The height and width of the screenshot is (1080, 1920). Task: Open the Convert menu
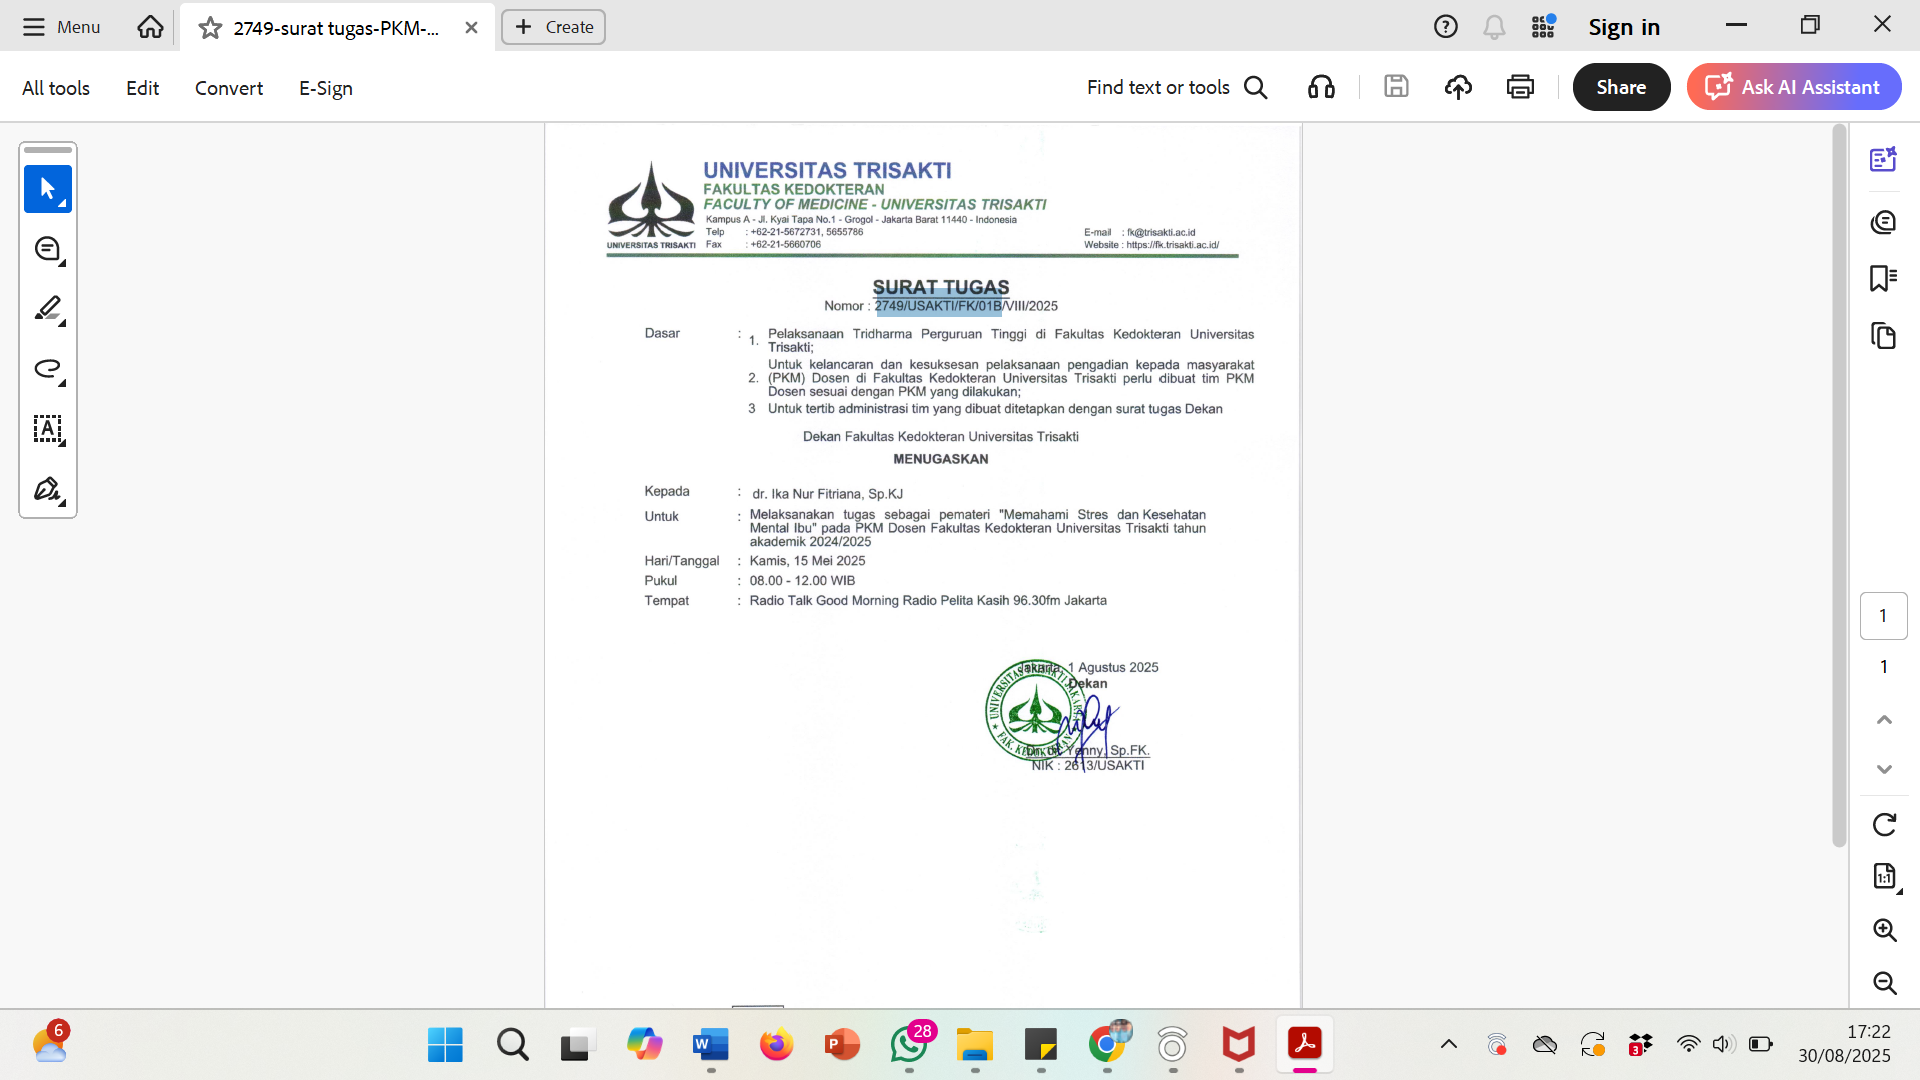click(229, 88)
